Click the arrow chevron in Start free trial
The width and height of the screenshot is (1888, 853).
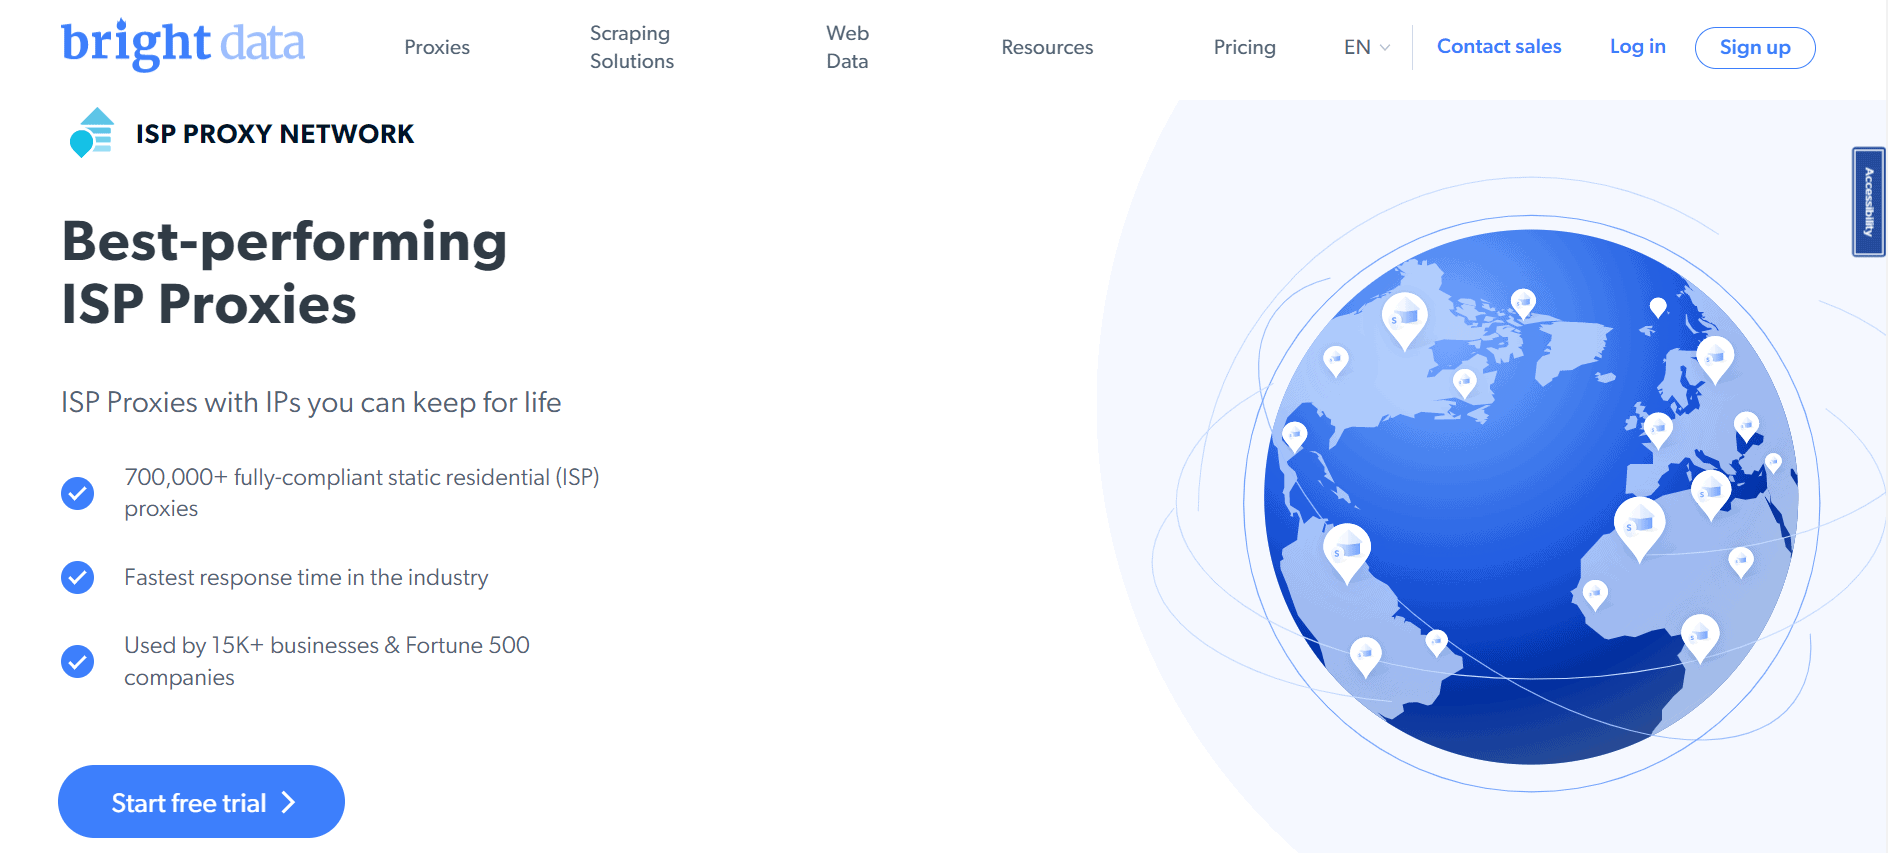[288, 802]
